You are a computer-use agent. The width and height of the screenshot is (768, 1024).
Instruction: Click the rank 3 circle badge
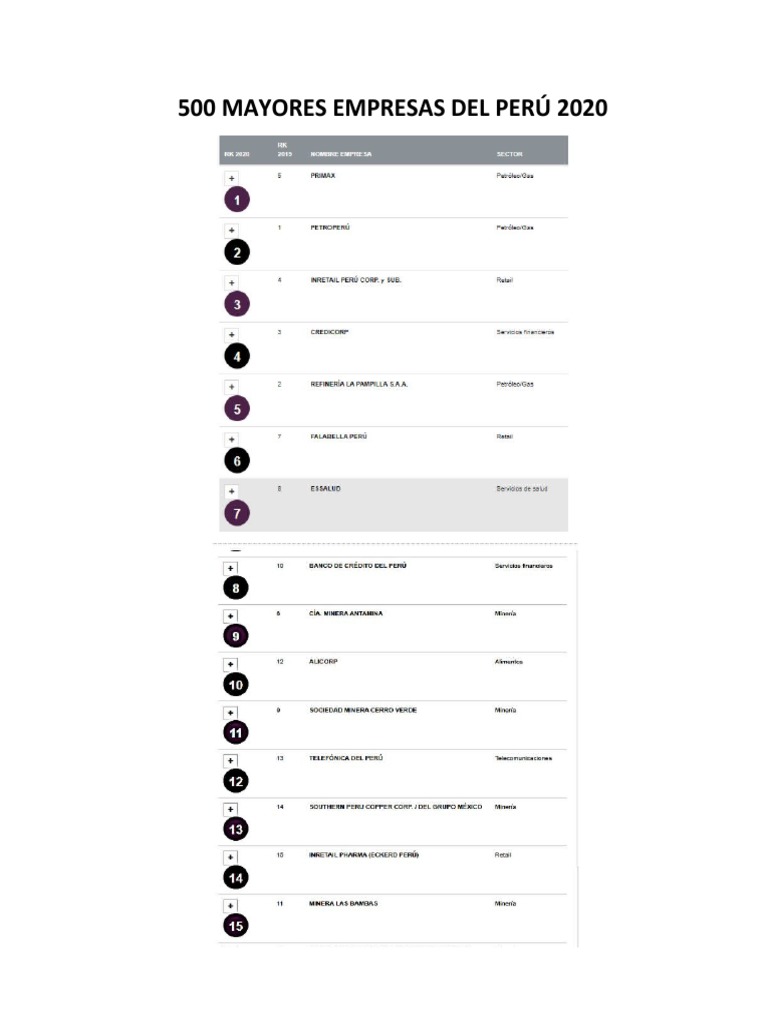point(237,304)
